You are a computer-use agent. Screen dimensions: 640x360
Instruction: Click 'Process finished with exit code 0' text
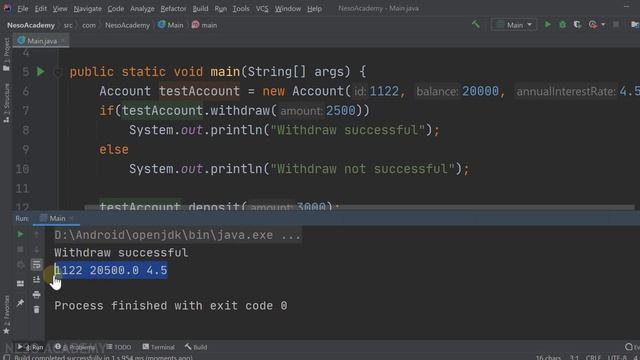point(171,306)
